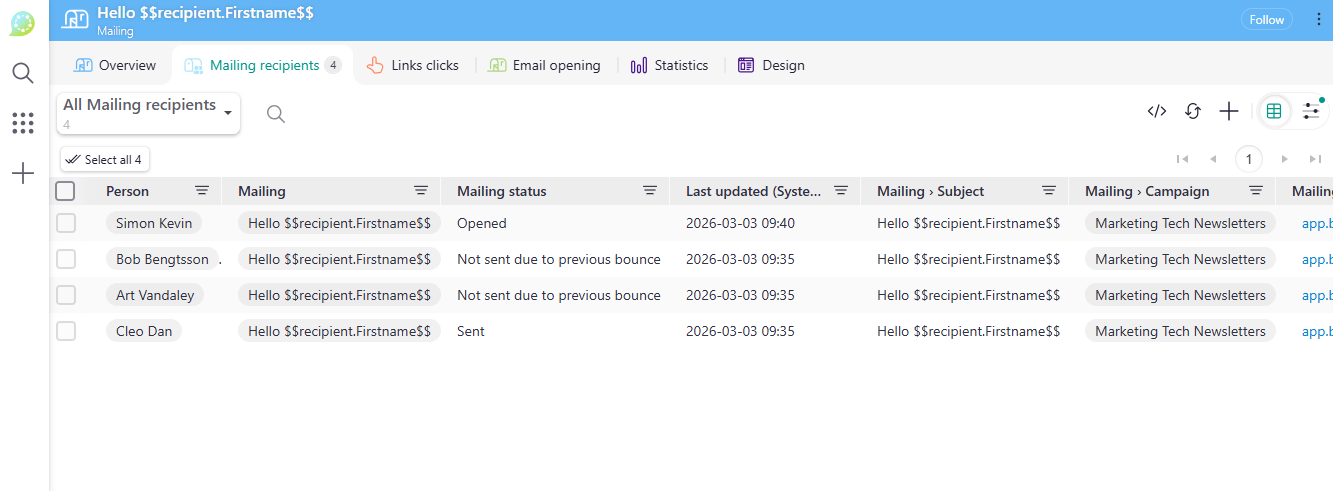Open the Person column filter menu
The height and width of the screenshot is (491, 1333).
click(x=202, y=191)
